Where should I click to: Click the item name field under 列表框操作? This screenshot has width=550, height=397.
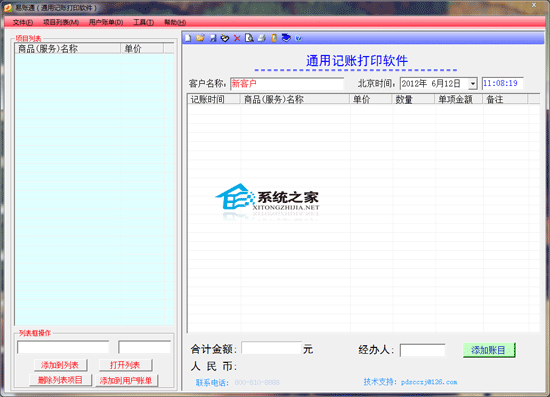63,347
